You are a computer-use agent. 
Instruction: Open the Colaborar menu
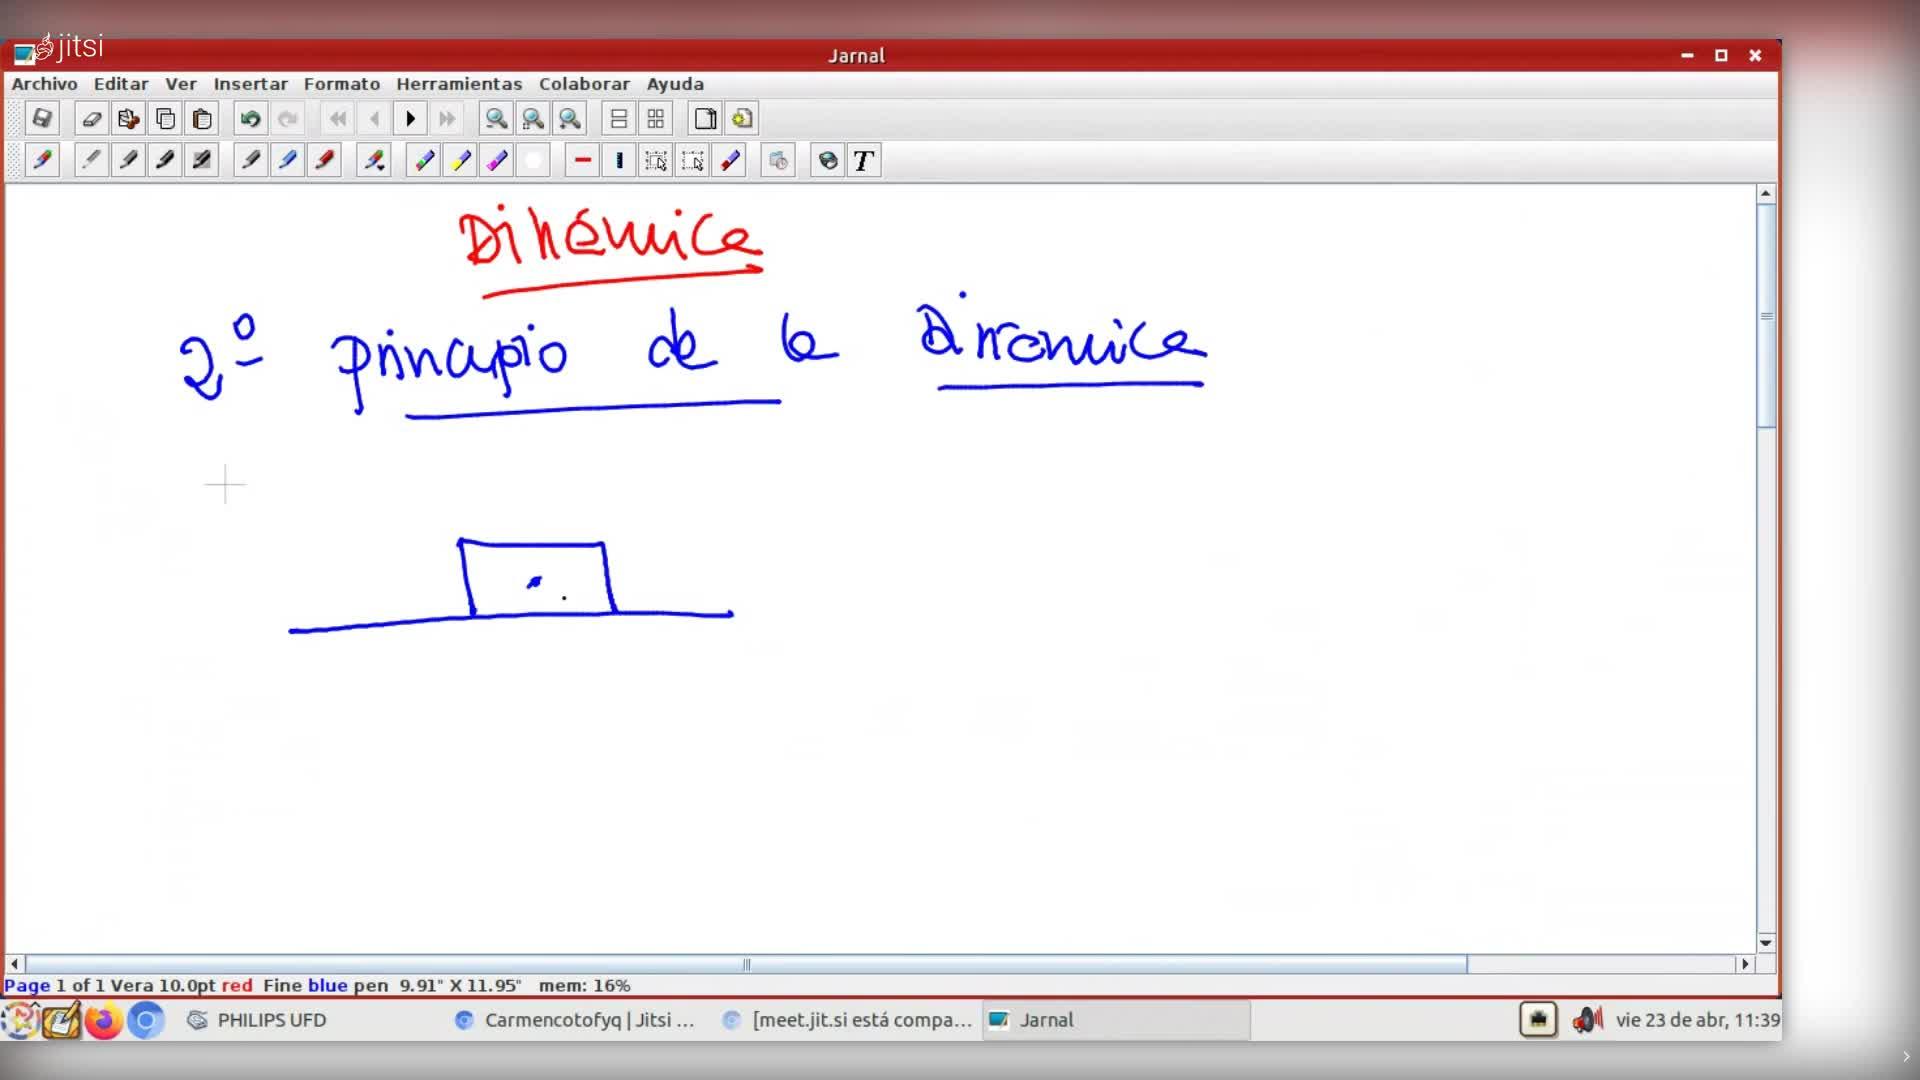point(584,84)
